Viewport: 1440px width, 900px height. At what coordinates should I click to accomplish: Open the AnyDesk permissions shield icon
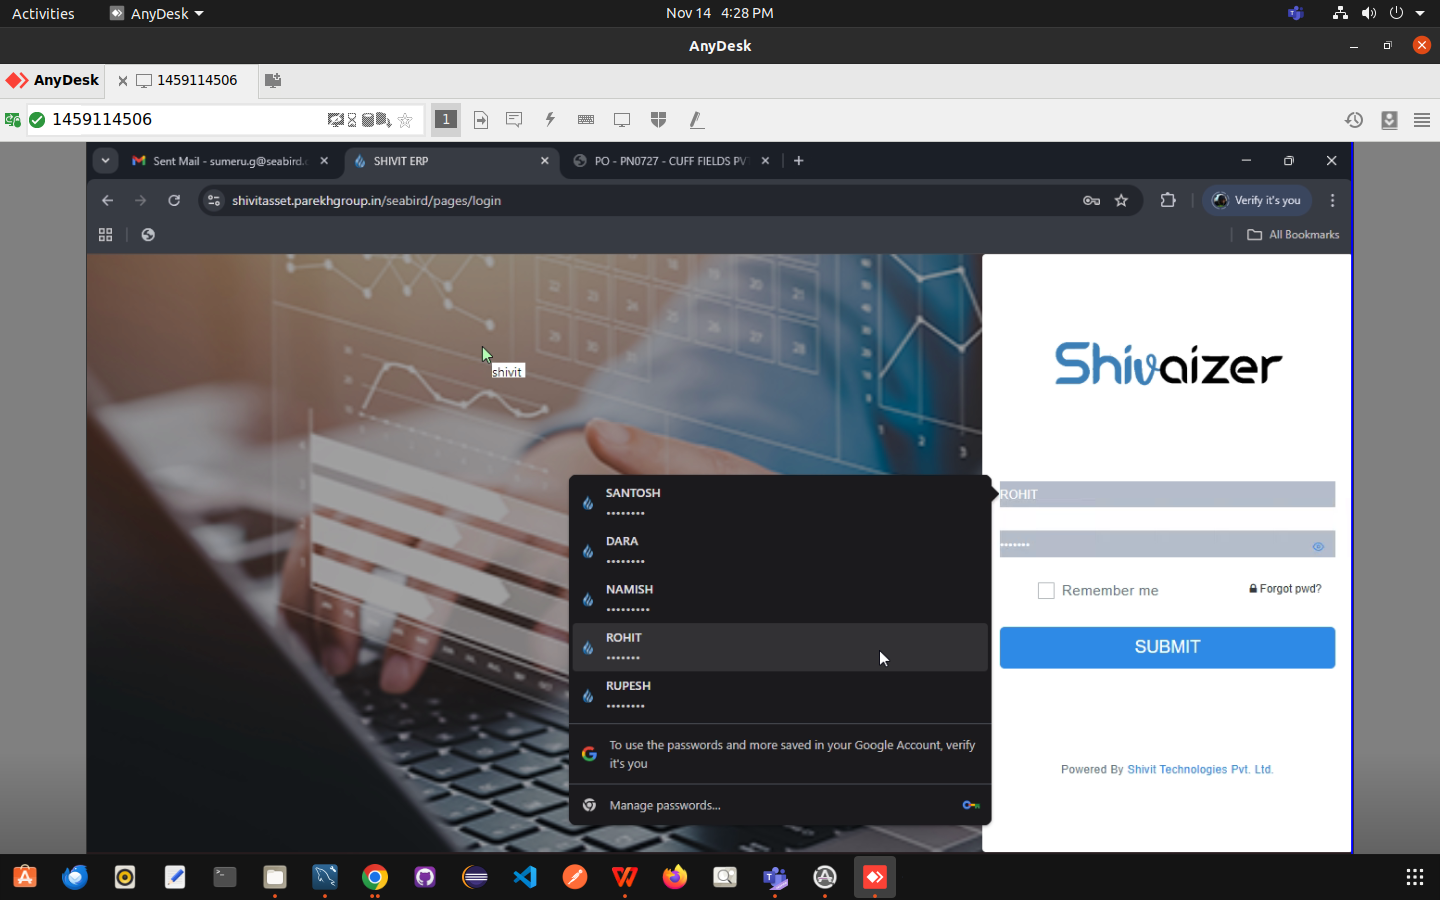pos(658,120)
